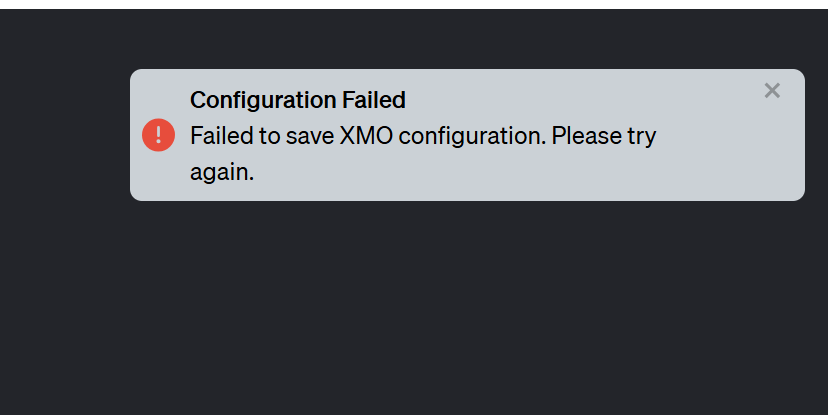Viewport: 828px width, 415px height.
Task: Click the "Failed to save XMO configuration" message
Action: 422,136
